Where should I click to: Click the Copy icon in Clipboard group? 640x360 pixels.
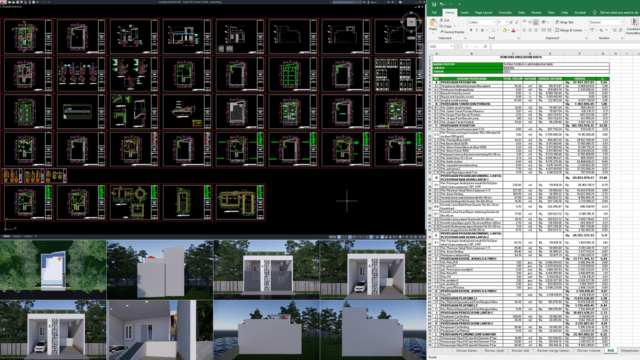click(441, 26)
